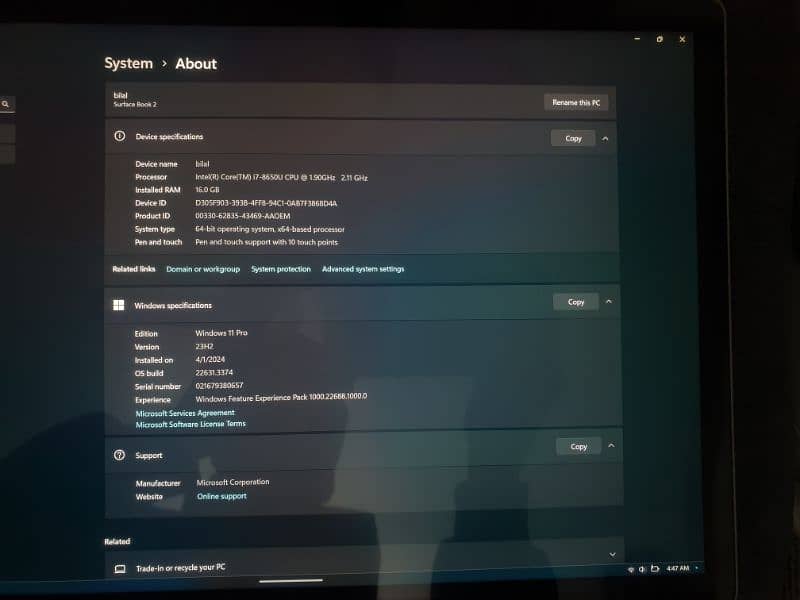Collapse the Windows specifications section

click(x=608, y=301)
